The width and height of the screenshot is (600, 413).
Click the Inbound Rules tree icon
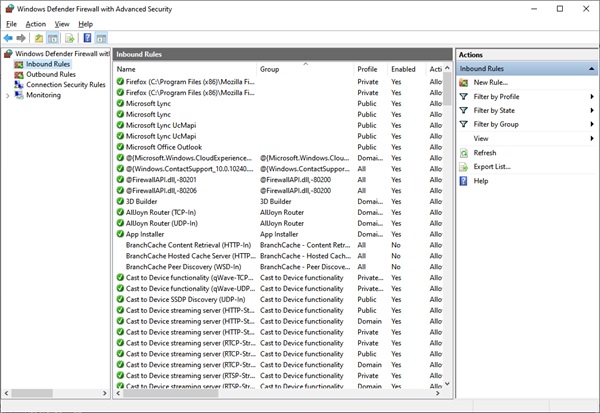point(19,64)
